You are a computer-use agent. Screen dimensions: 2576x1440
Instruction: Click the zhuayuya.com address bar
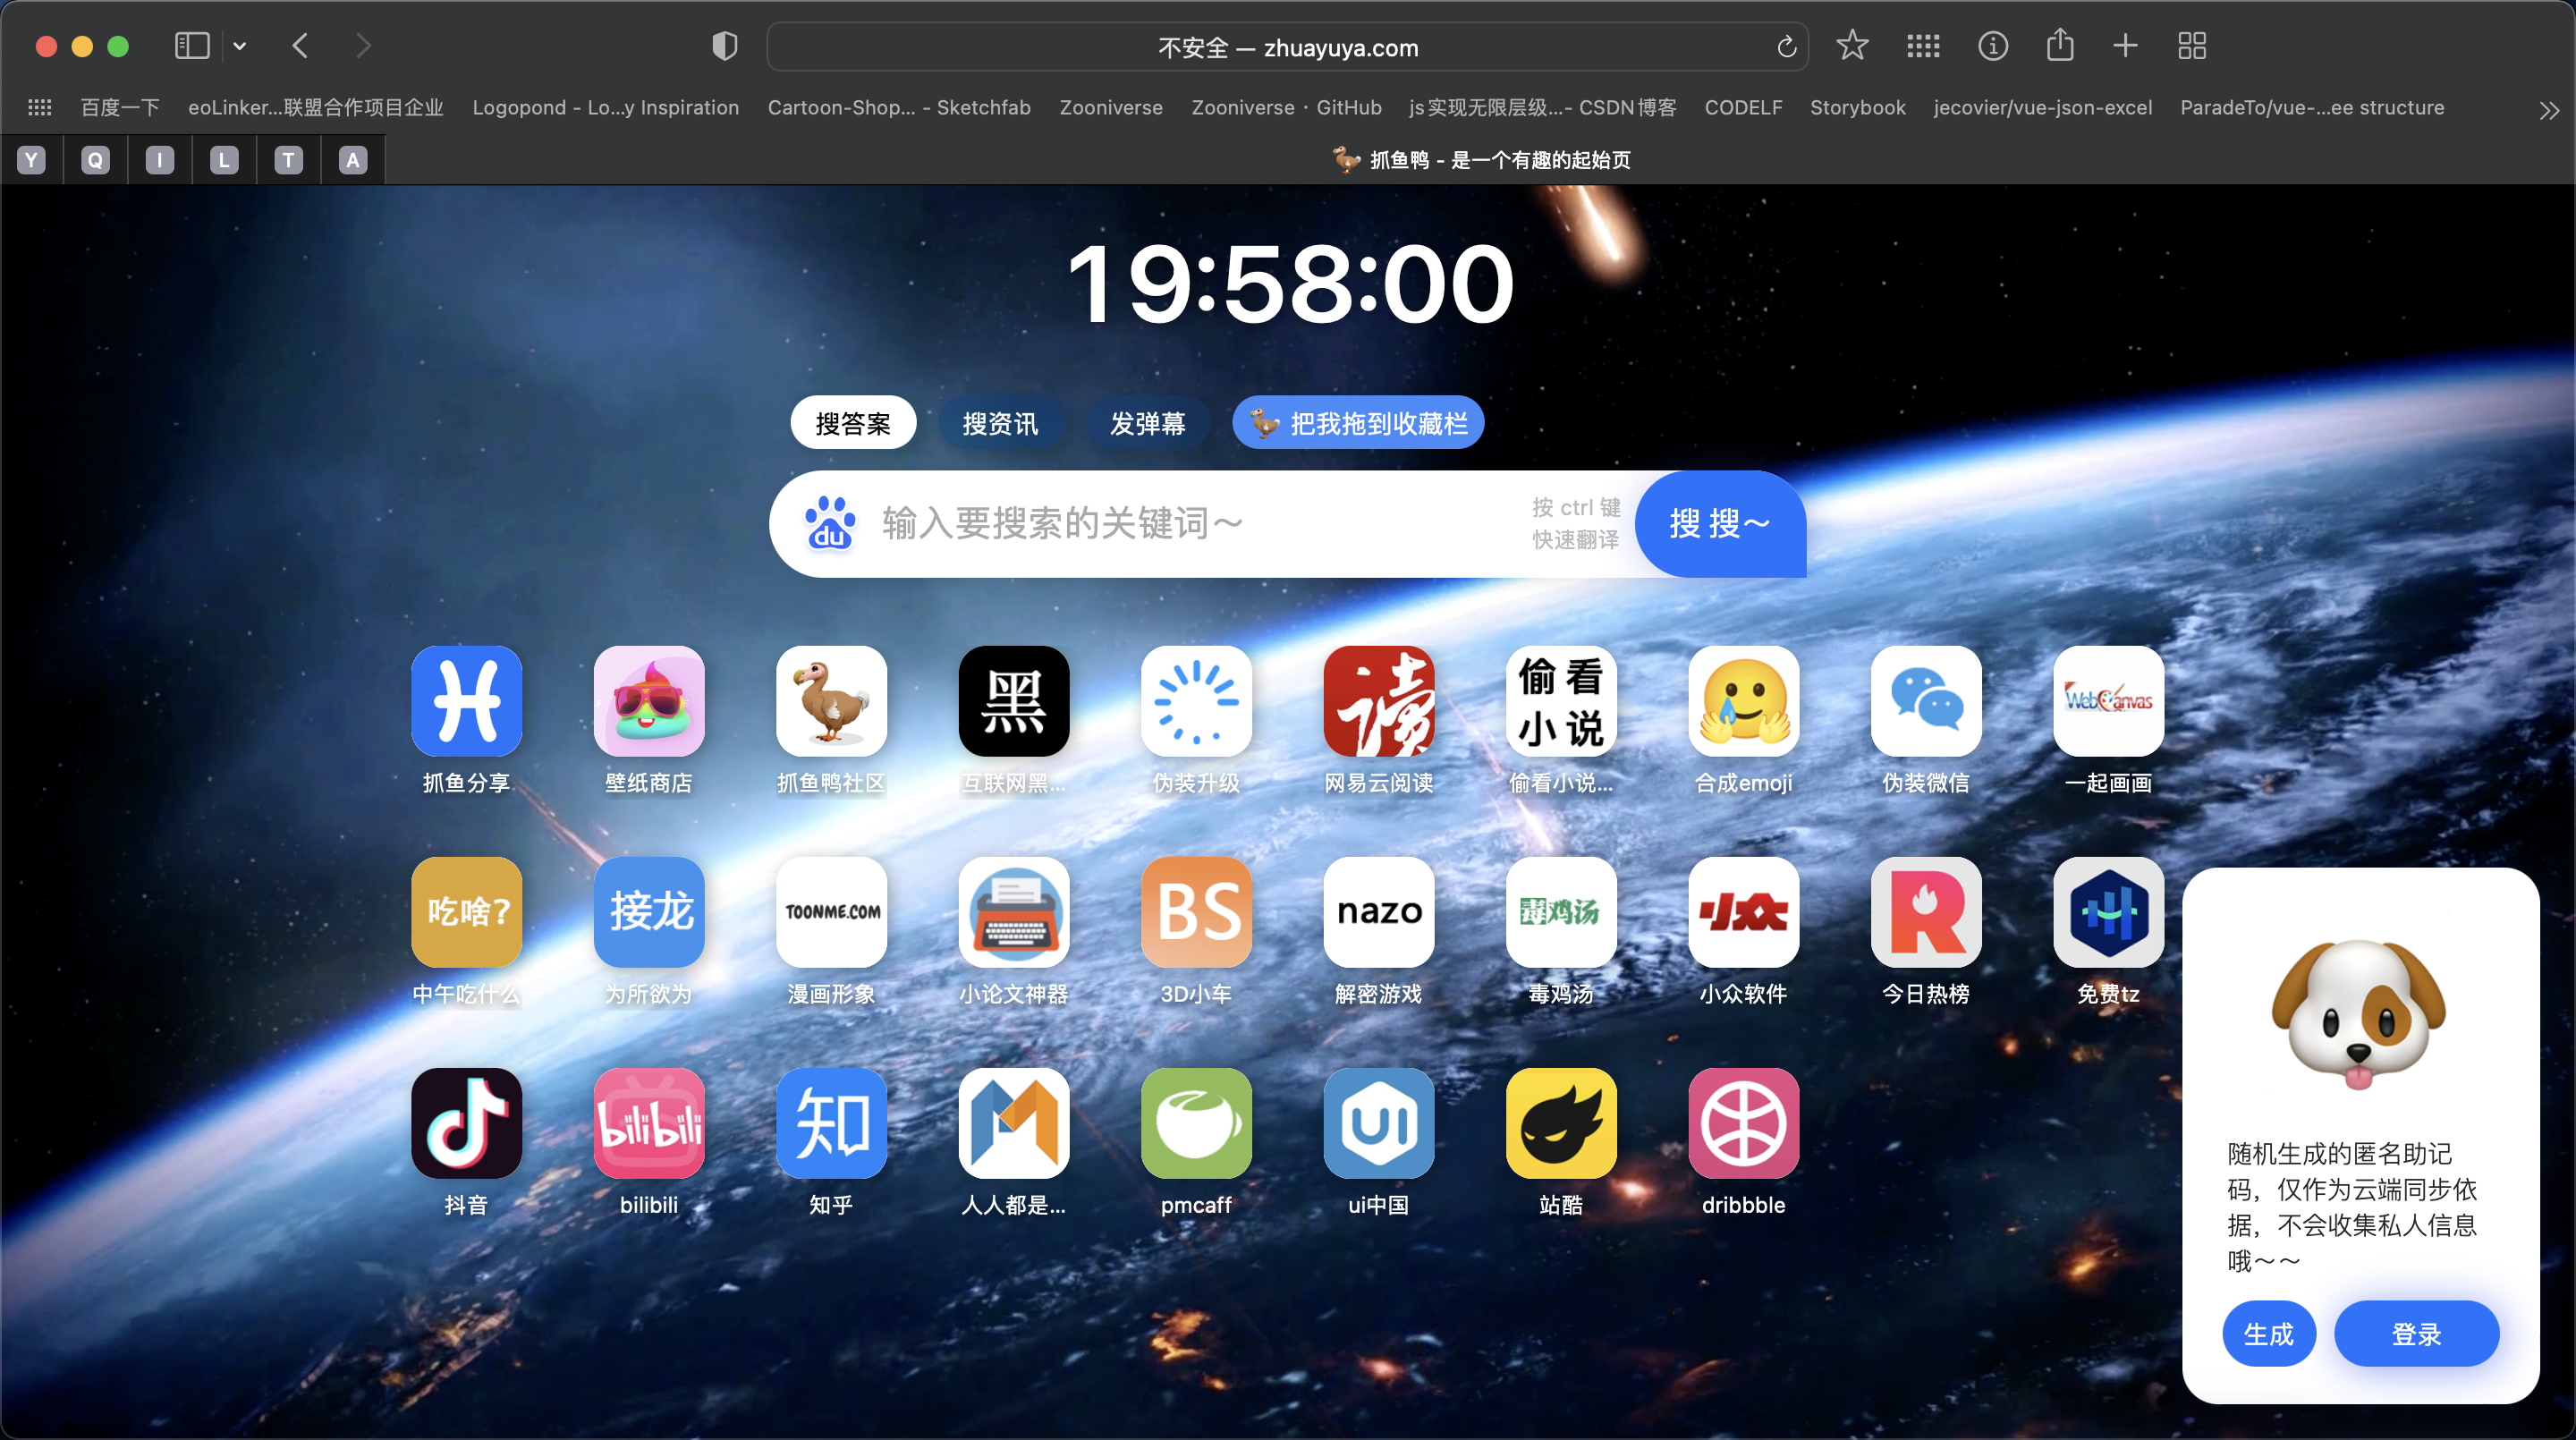click(1287, 47)
